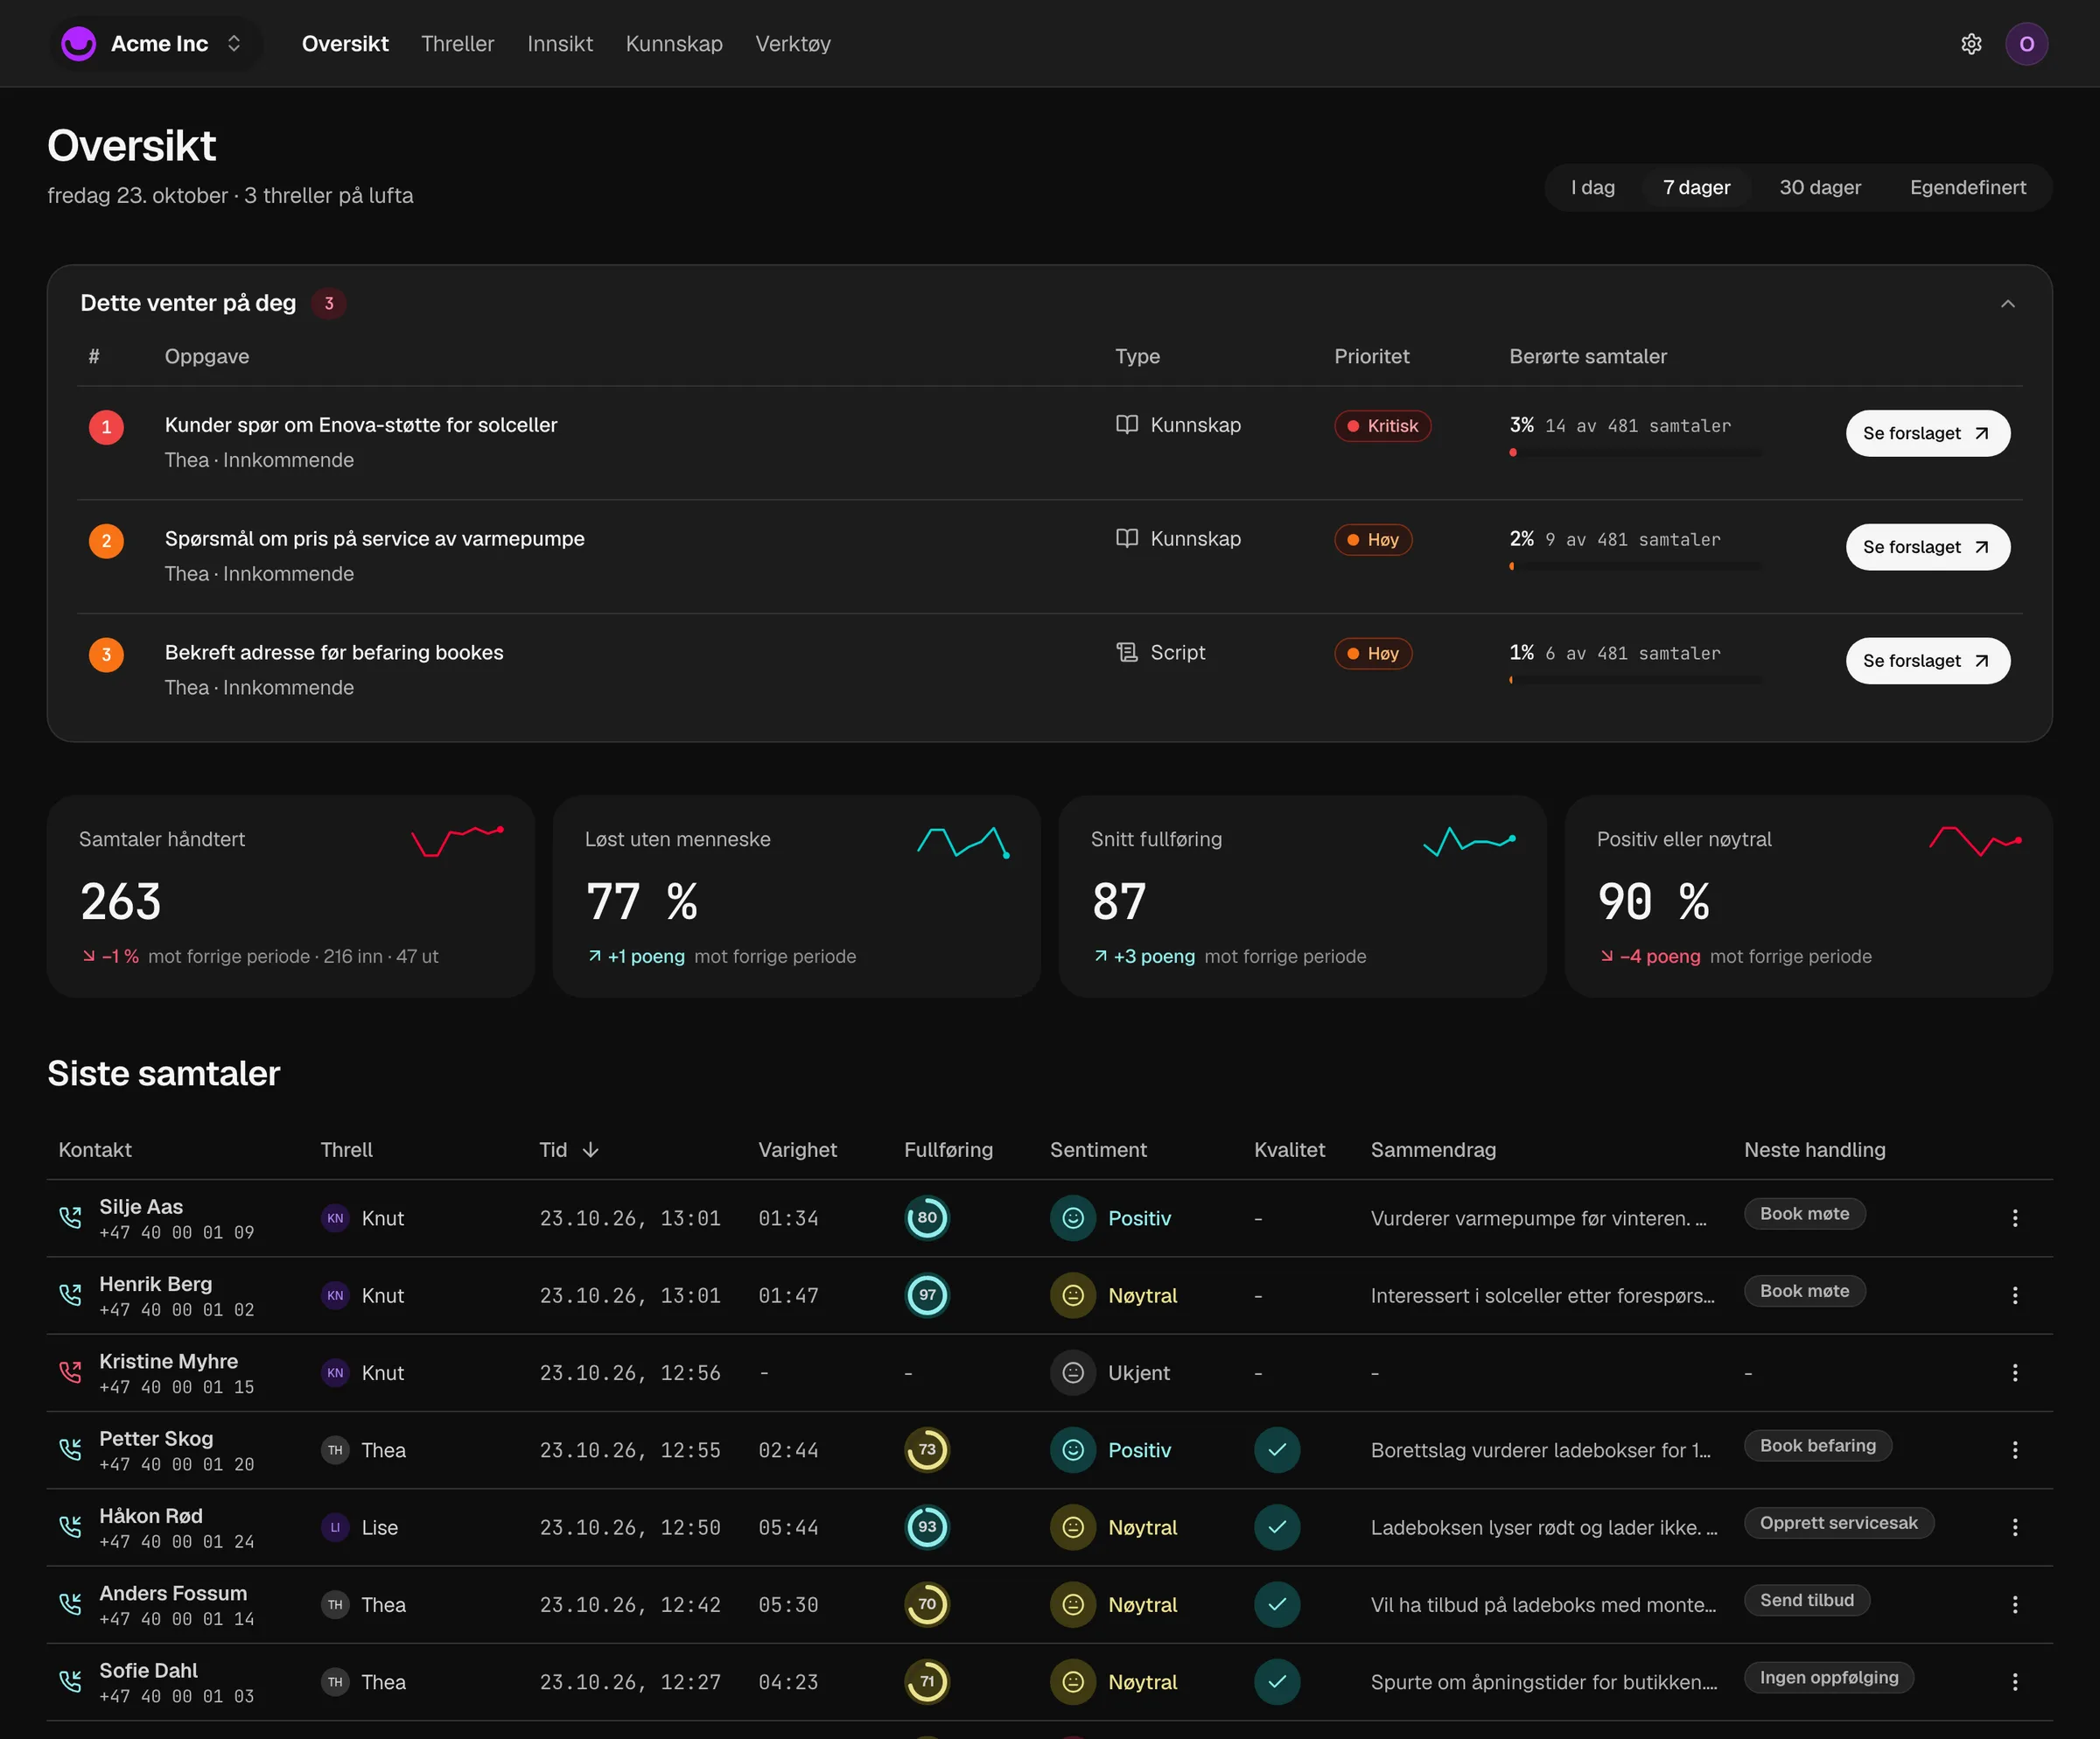2100x1739 pixels.
Task: Click the Ukjent sentiment icon for Kristine Myhre
Action: pos(1073,1373)
